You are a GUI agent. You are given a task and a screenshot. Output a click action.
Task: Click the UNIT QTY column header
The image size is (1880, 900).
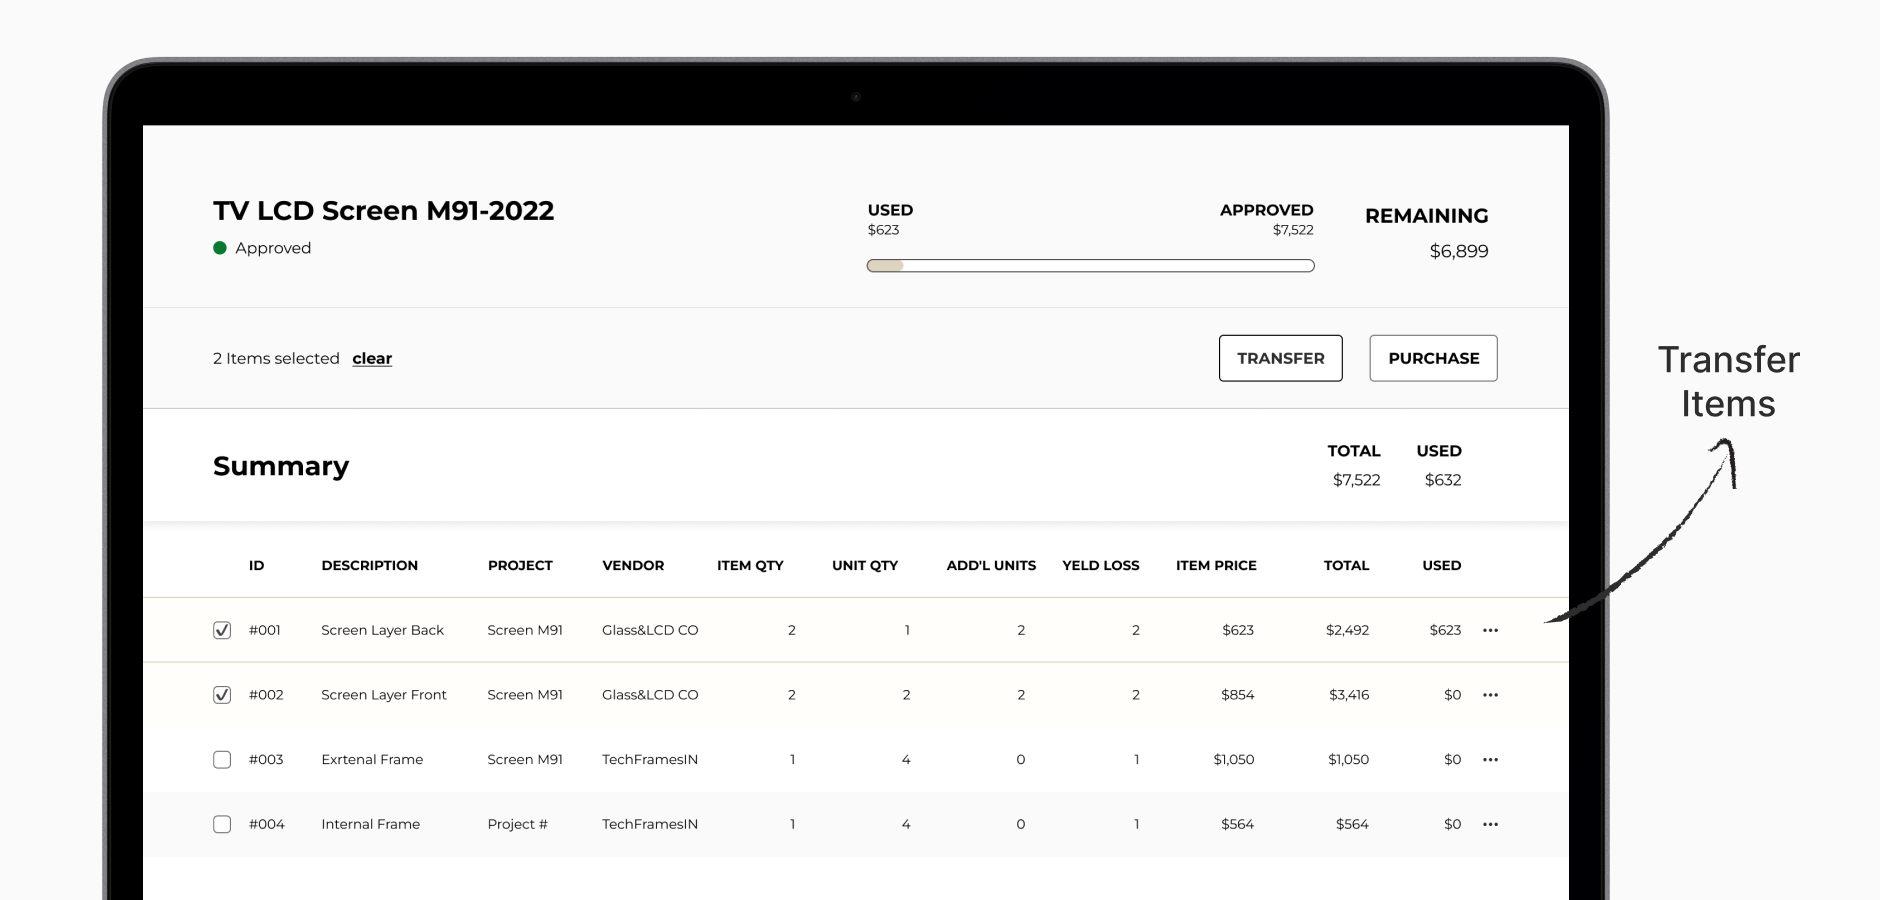pyautogui.click(x=865, y=565)
